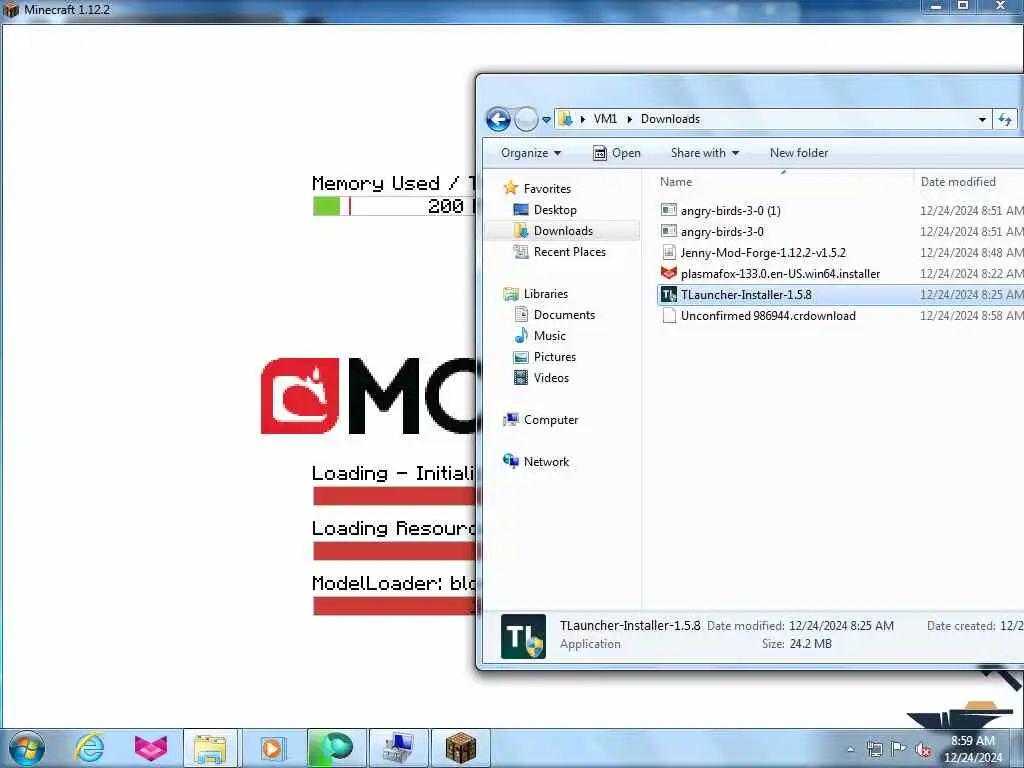Click TLauncher thumbnail in details pane
1024x768 pixels.
point(523,636)
